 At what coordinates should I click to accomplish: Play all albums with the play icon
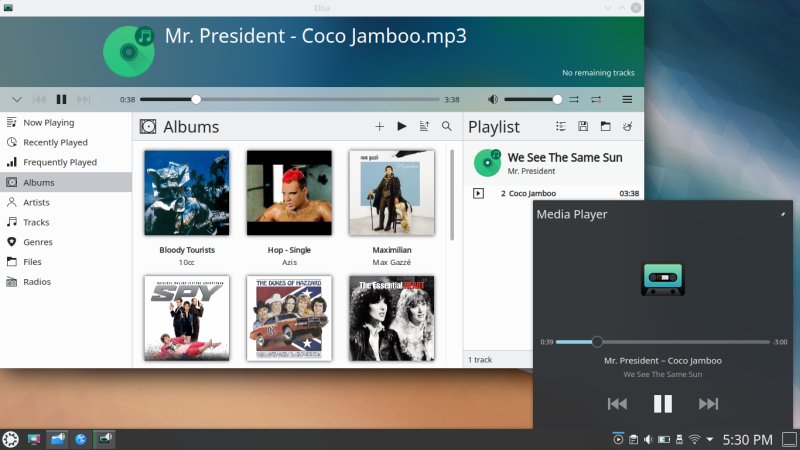pyautogui.click(x=402, y=126)
